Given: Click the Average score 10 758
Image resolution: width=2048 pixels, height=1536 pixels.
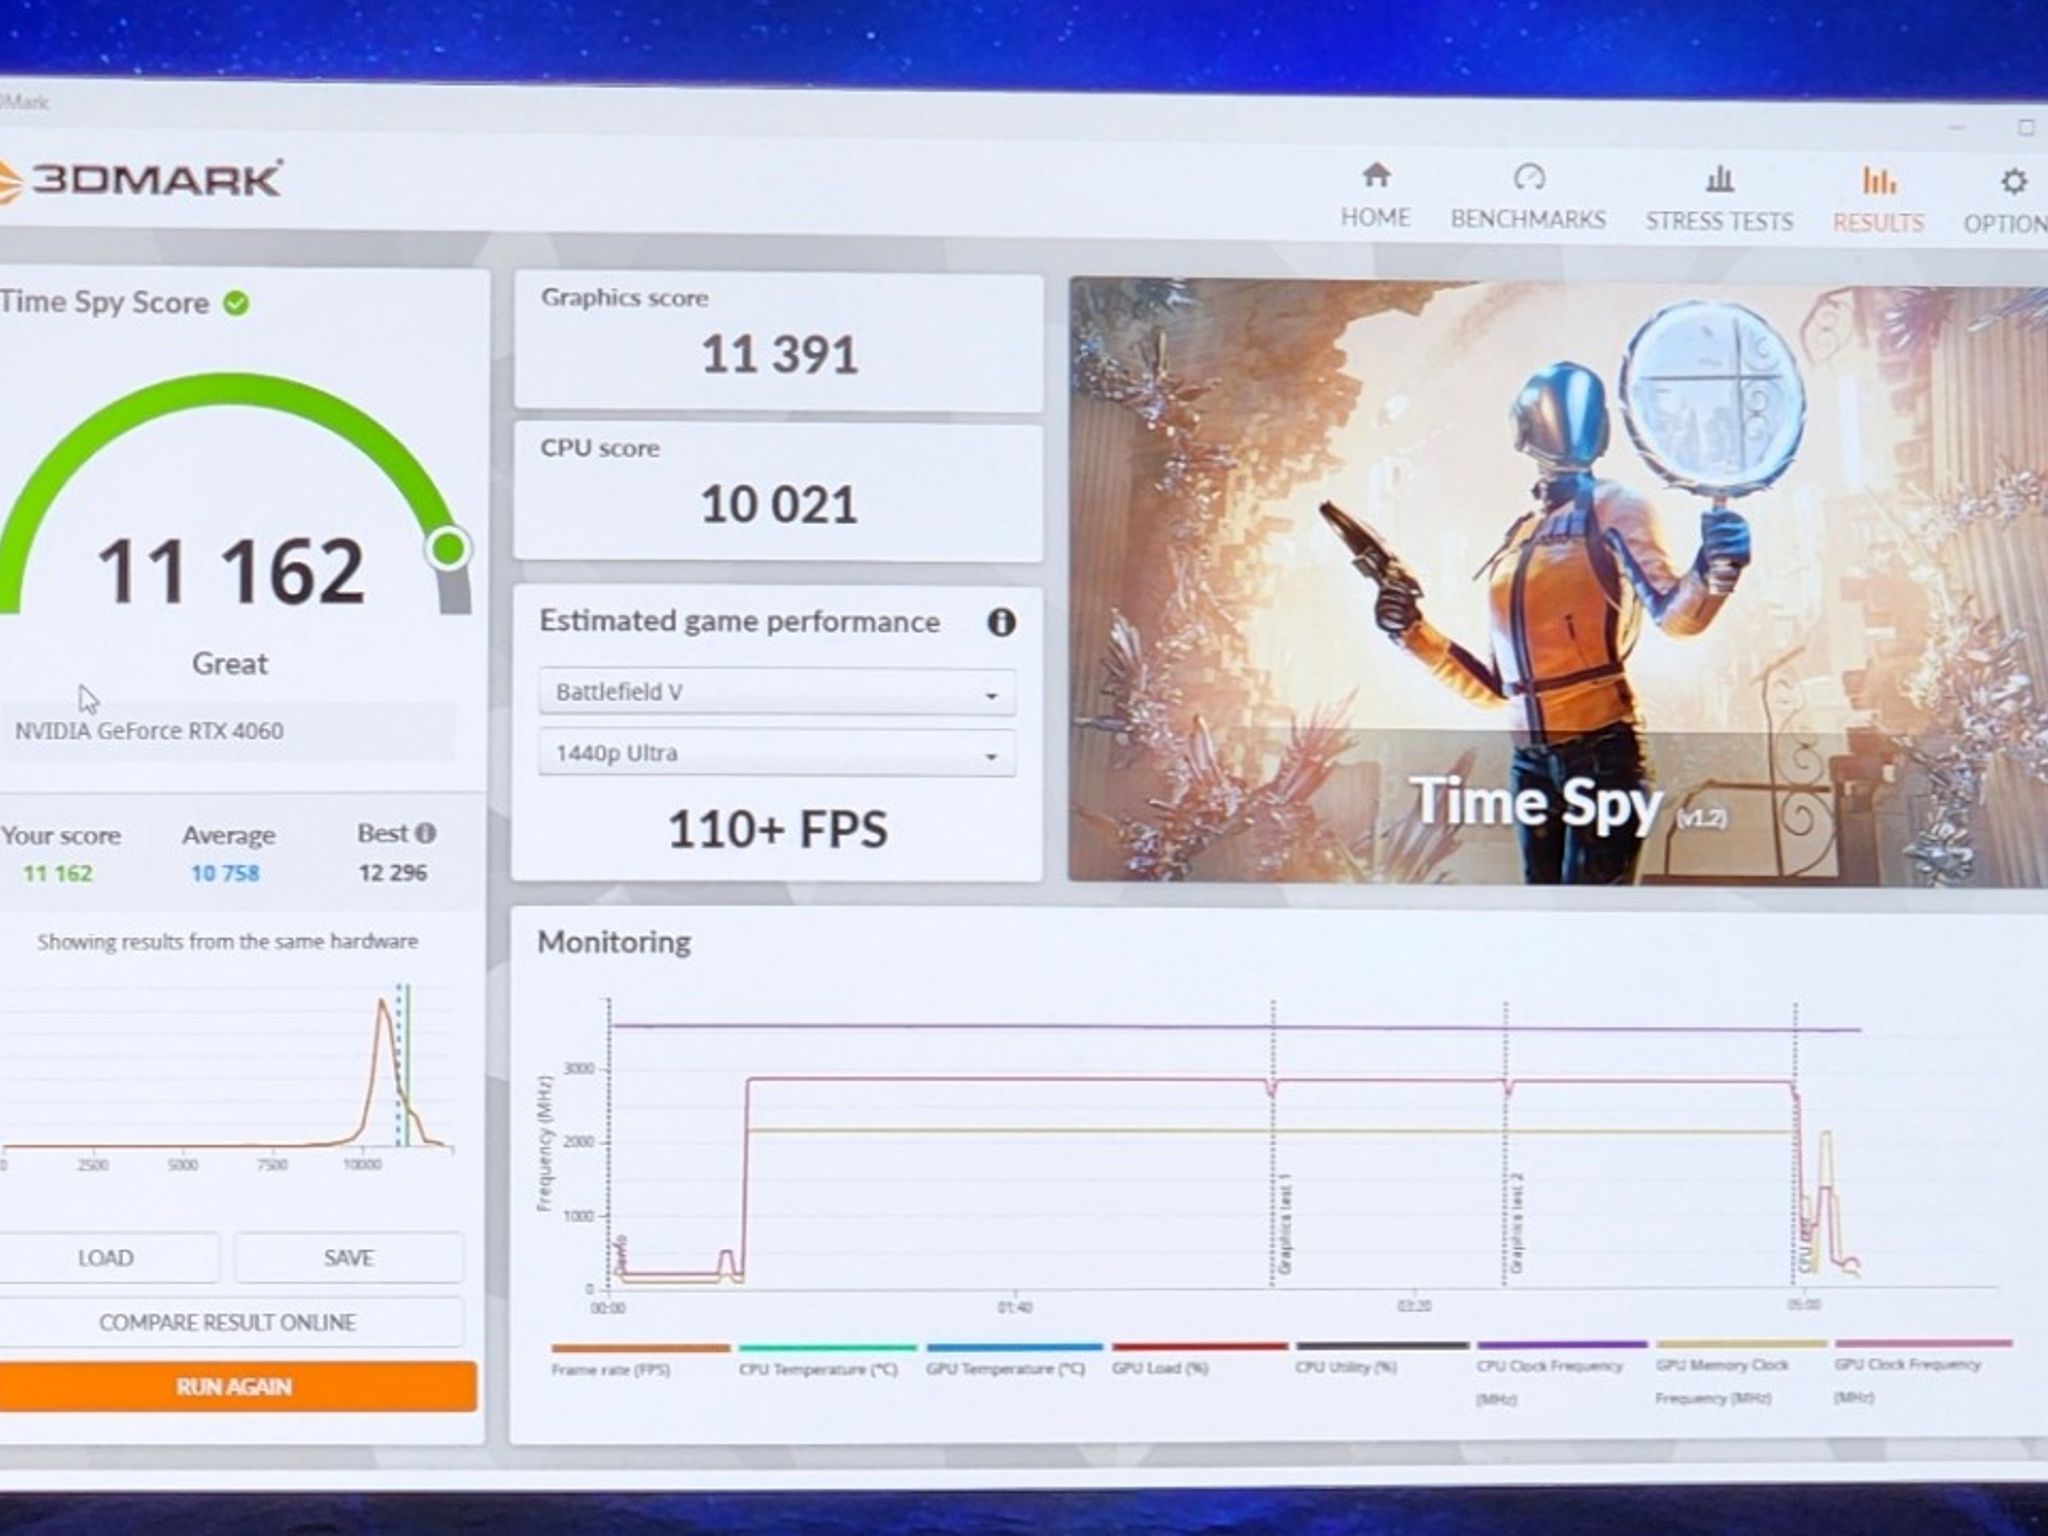Looking at the screenshot, I should (225, 873).
